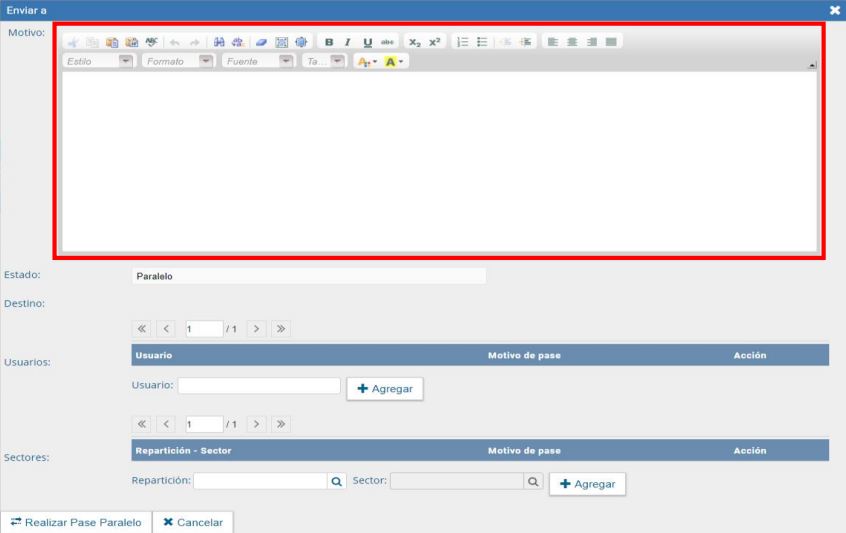Viewport: 846px width, 533px height.
Task: Apply underline formatting
Action: (368, 42)
